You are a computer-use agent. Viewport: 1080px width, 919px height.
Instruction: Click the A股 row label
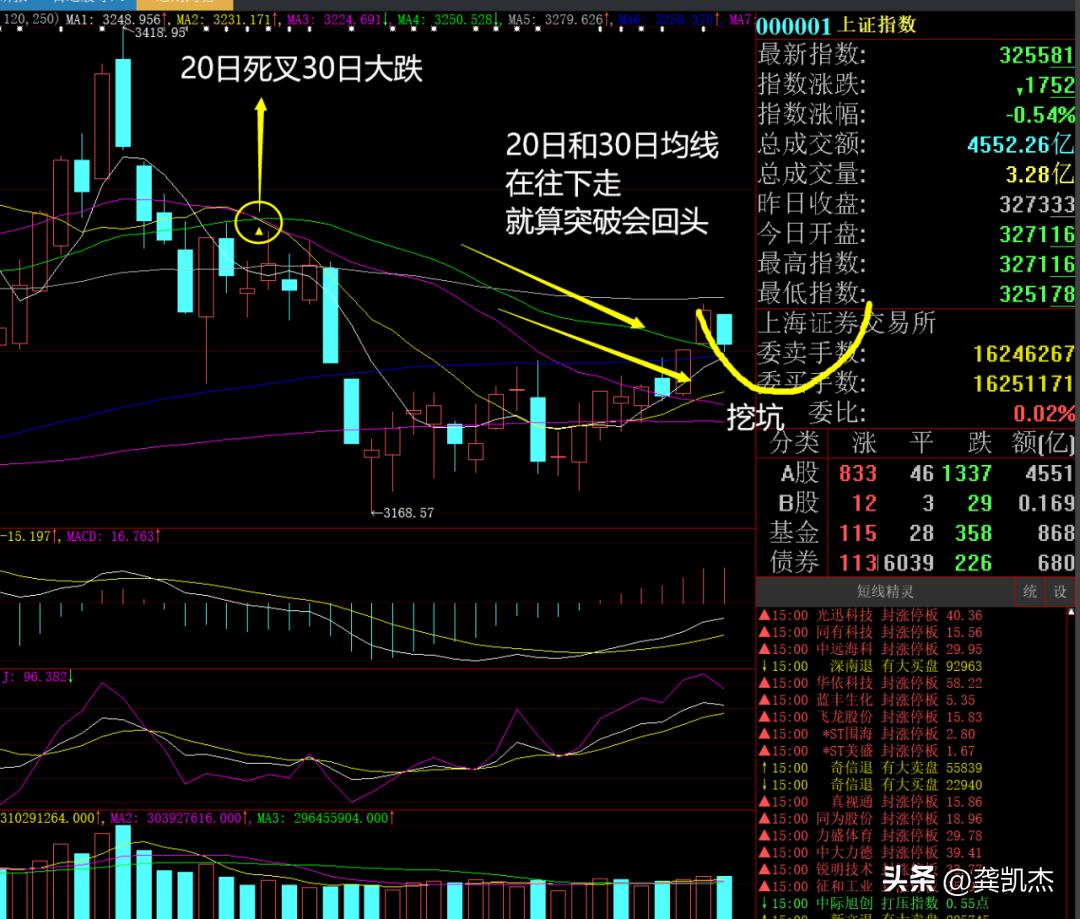point(799,473)
